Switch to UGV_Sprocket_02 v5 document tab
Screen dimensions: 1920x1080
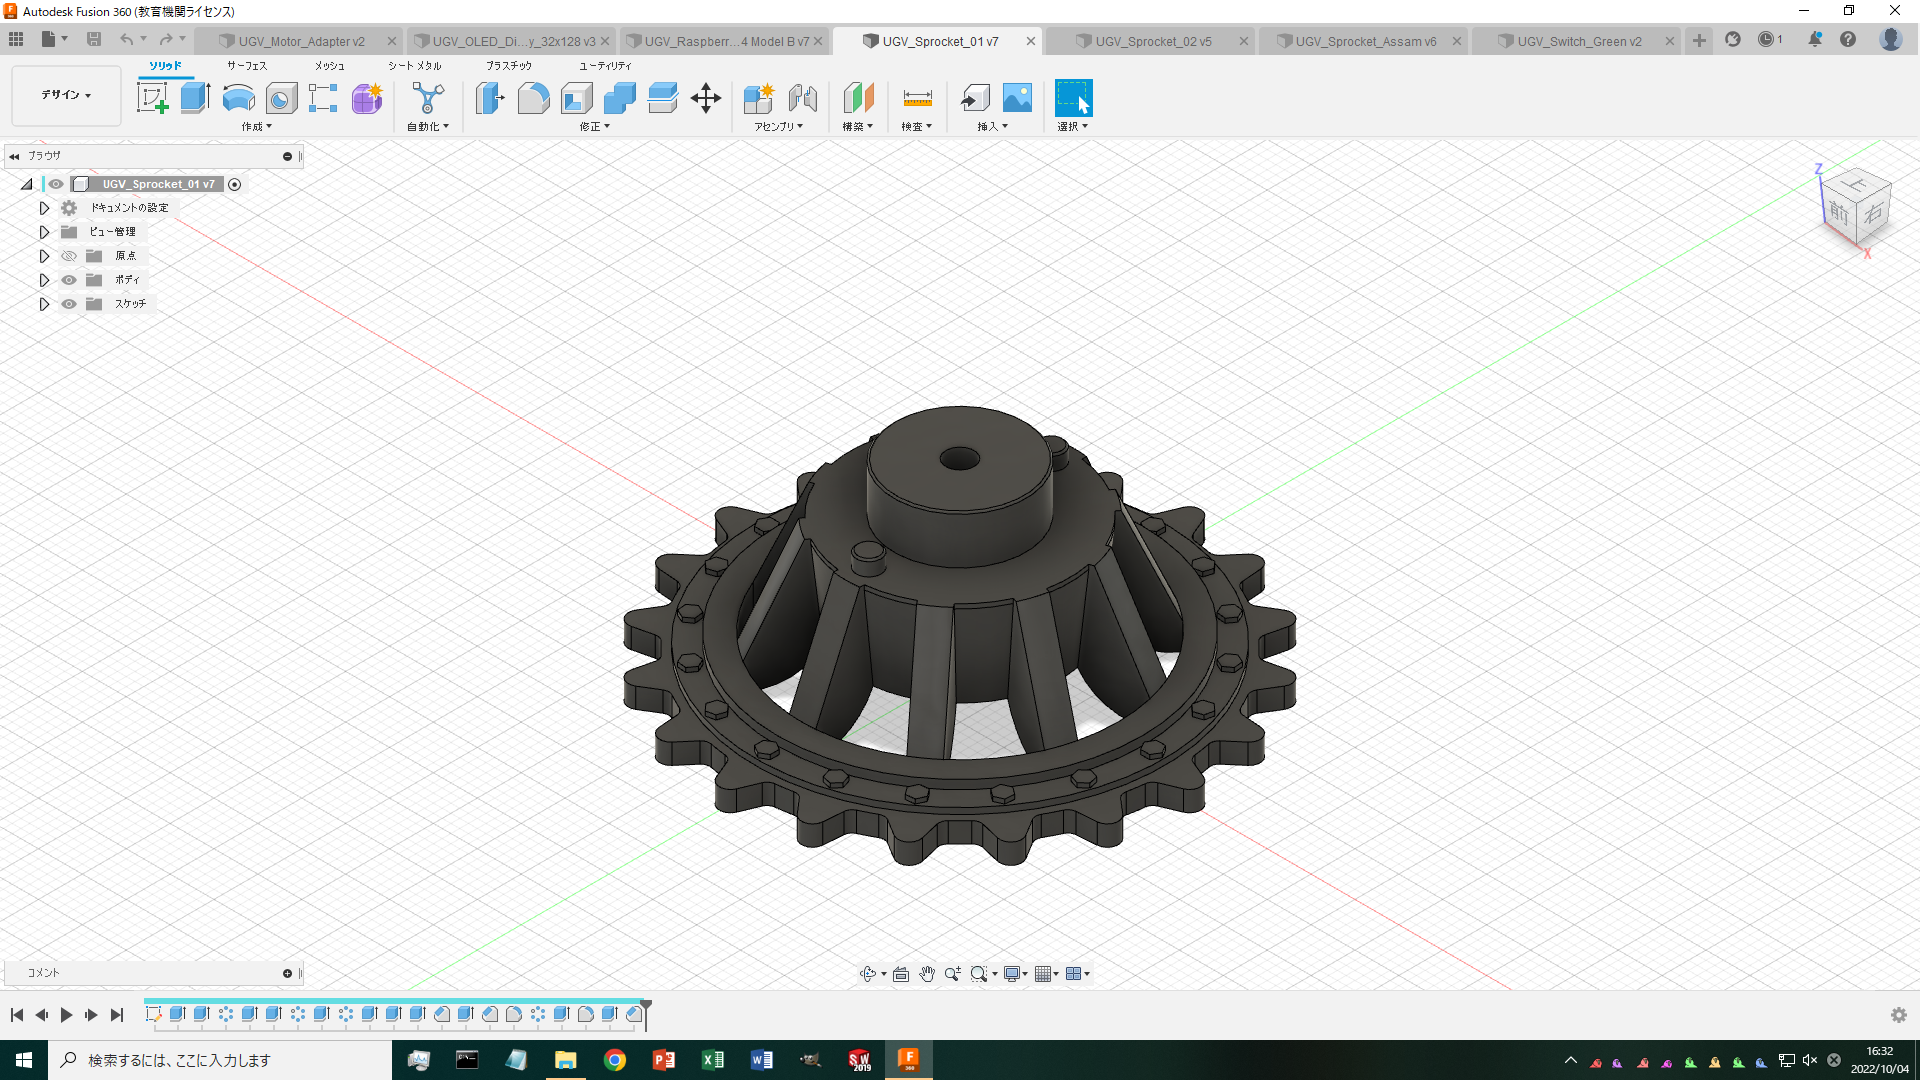click(x=1153, y=41)
